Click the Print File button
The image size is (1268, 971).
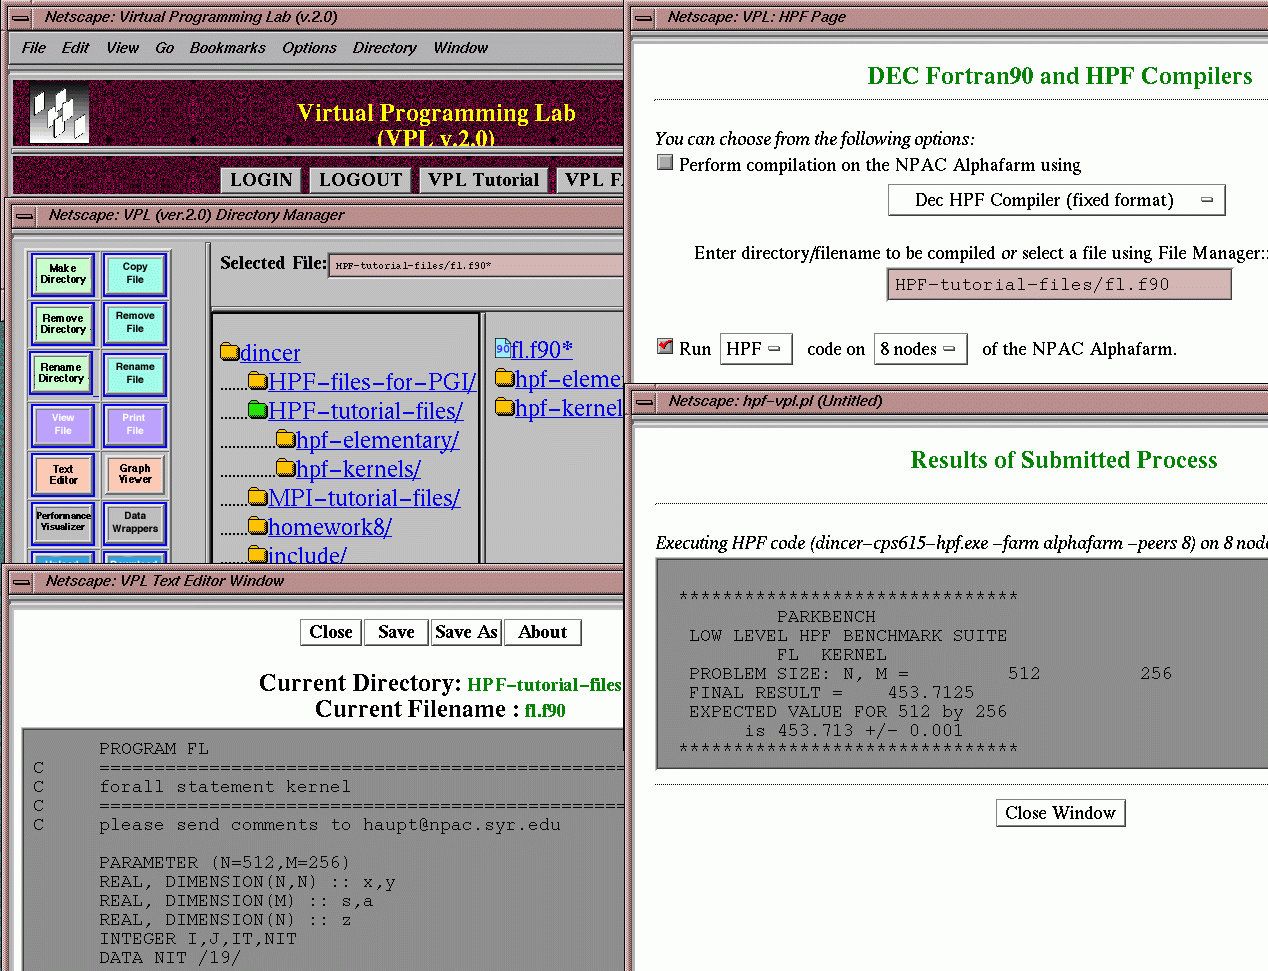tap(134, 425)
